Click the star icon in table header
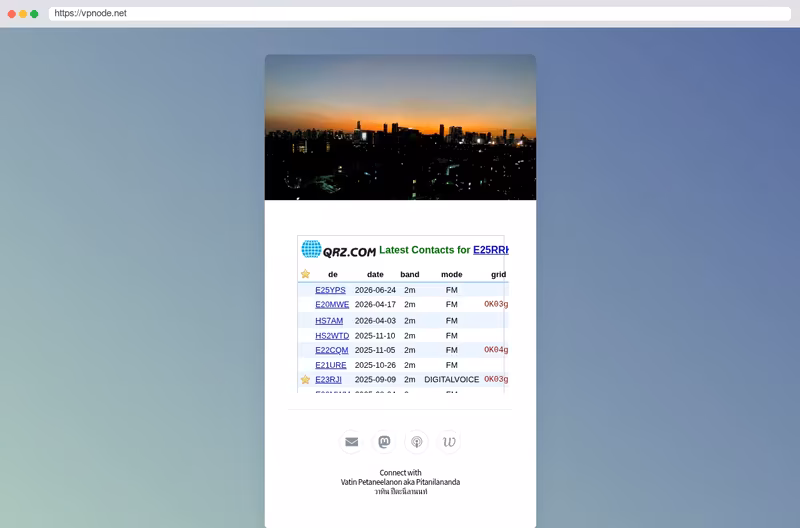Screen dimensions: 800x528 305,274
